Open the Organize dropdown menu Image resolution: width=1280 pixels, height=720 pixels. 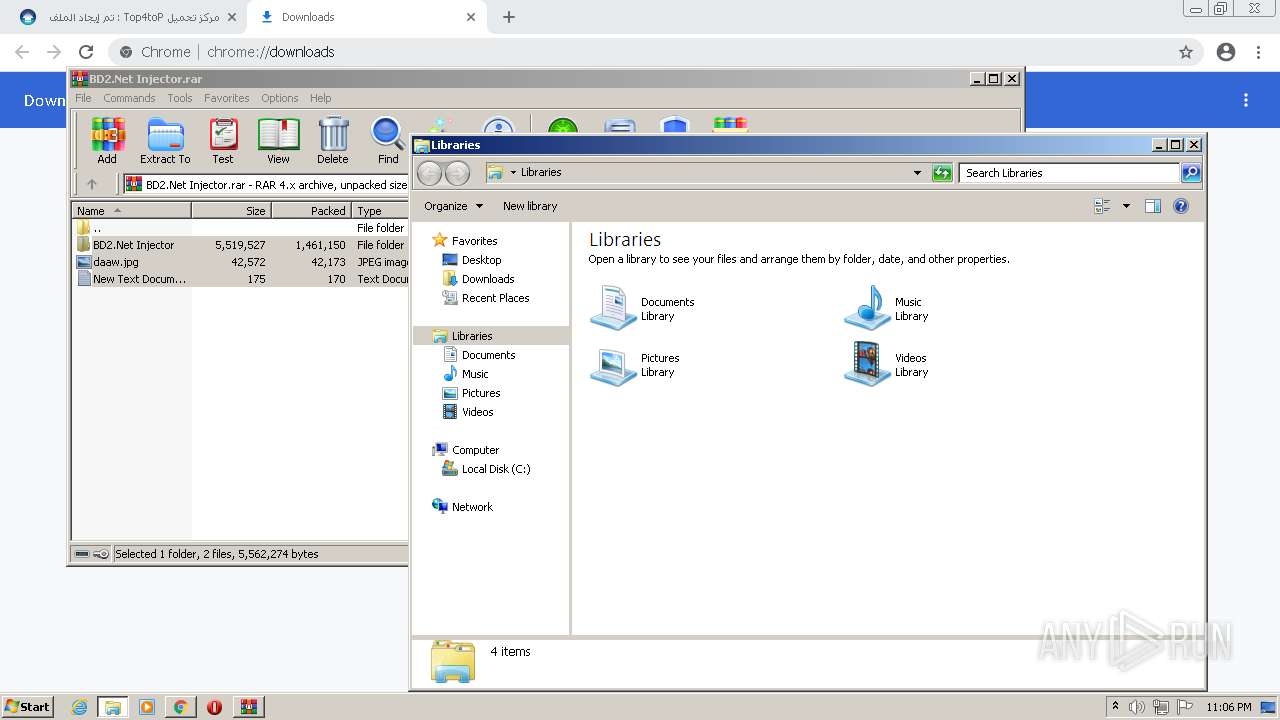453,206
